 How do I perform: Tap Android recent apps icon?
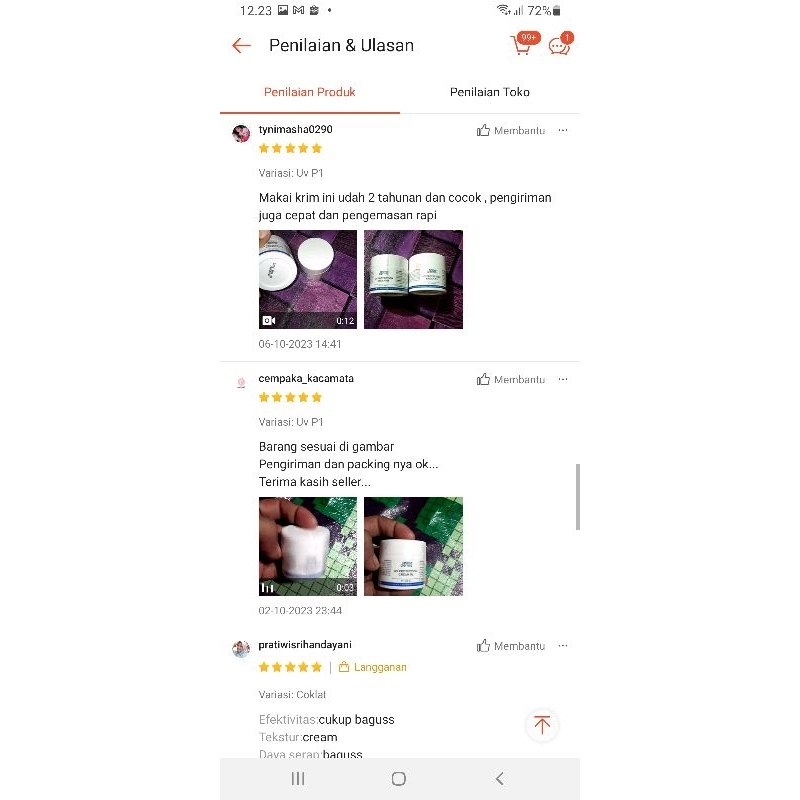click(x=298, y=779)
